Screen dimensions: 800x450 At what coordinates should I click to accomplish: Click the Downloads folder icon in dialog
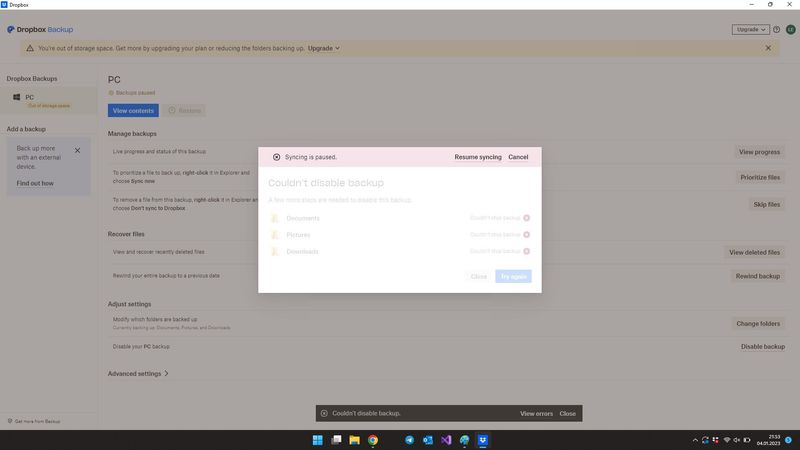(274, 252)
